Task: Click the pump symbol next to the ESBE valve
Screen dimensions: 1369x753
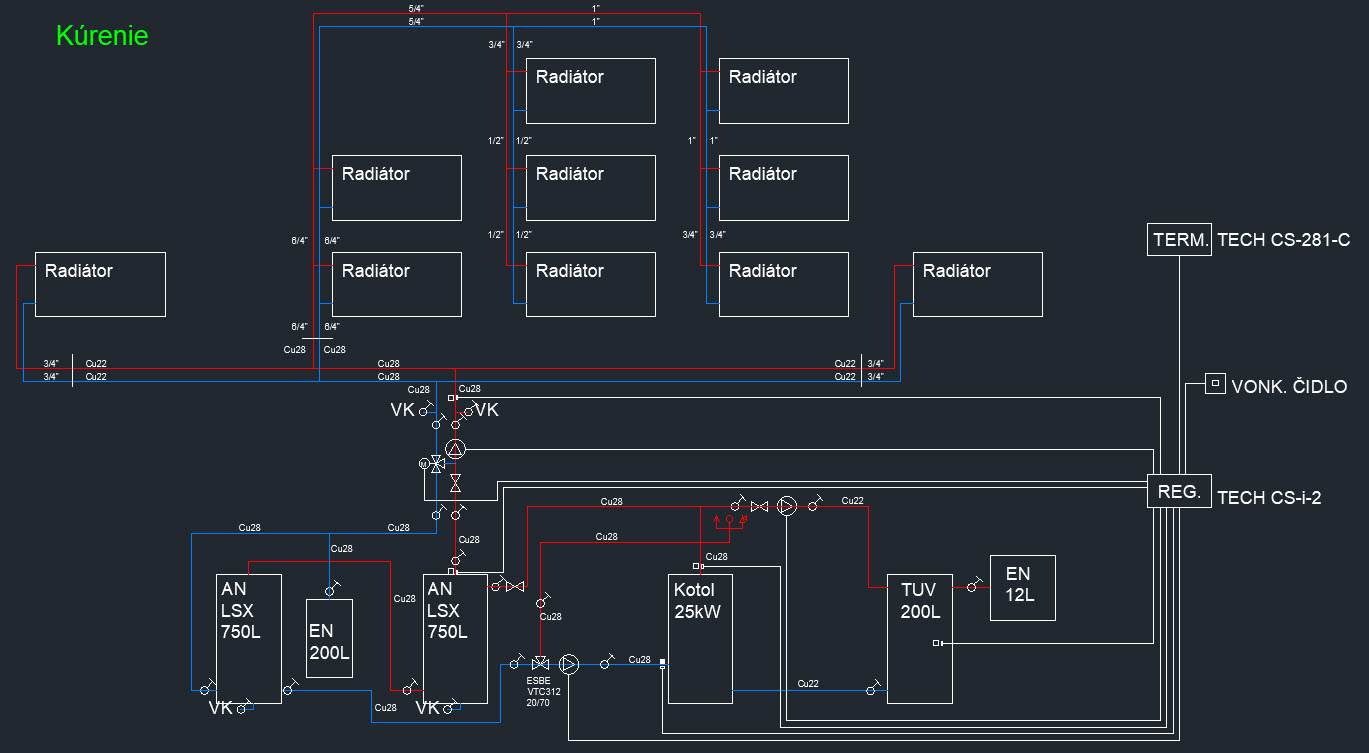Action: point(569,663)
